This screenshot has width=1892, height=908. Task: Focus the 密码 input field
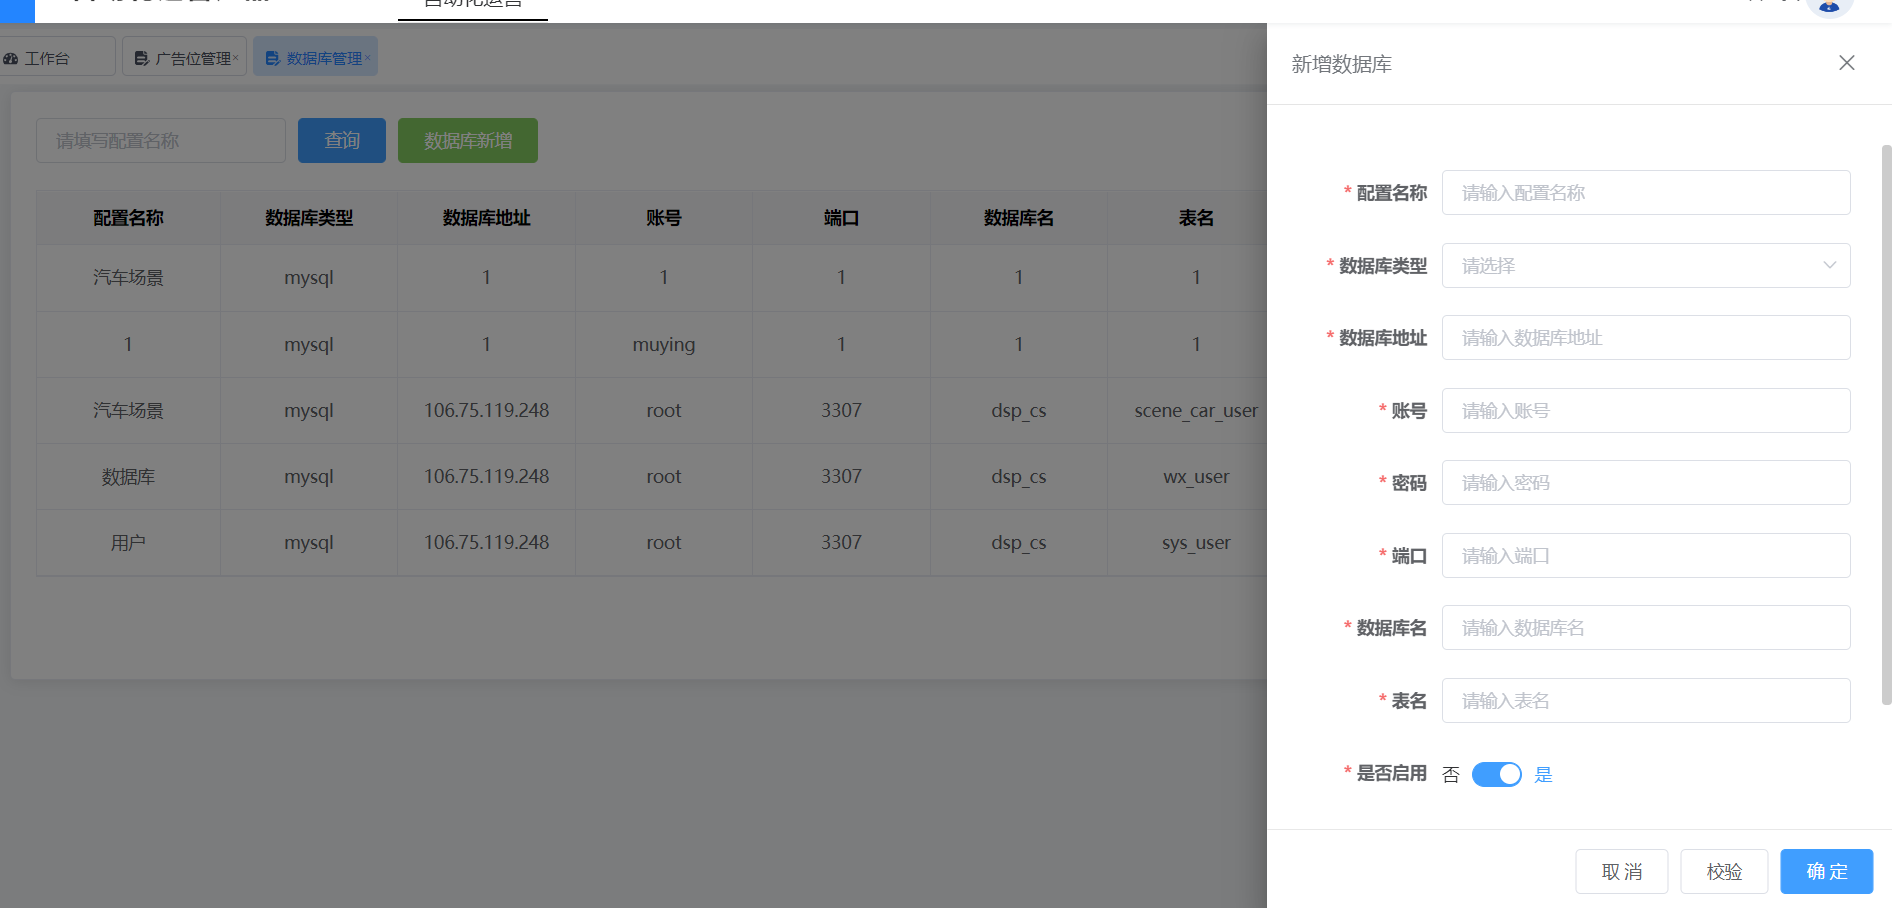click(x=1645, y=482)
